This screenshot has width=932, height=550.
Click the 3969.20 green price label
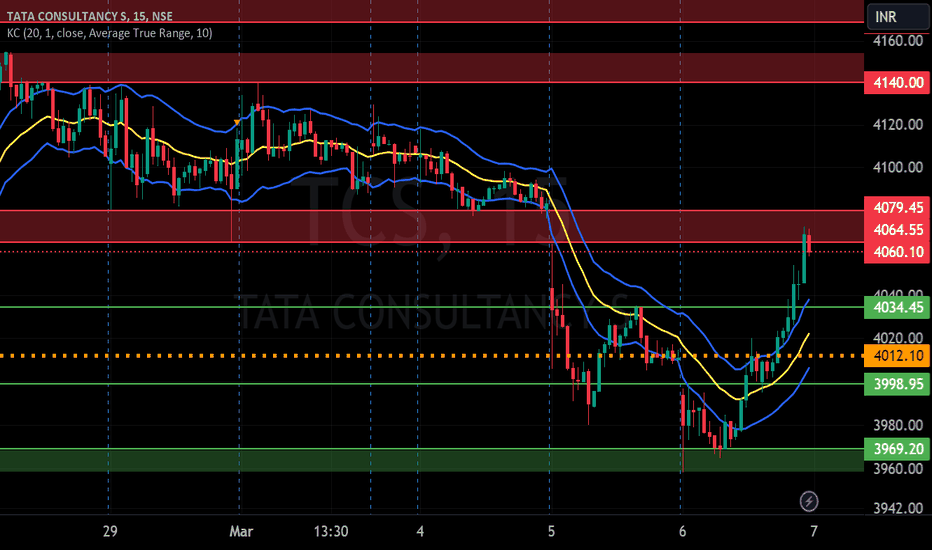tap(898, 449)
